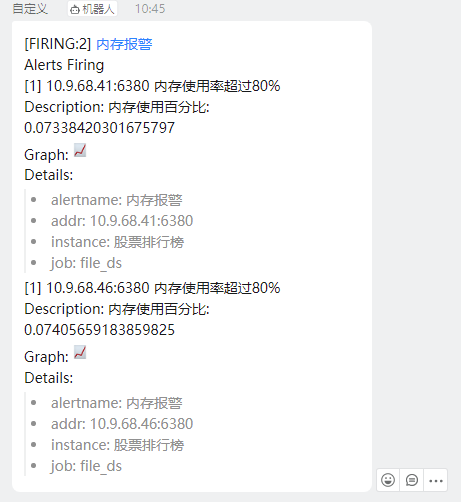Click addr: 10.9.68.46:6380 detail row

point(122,424)
